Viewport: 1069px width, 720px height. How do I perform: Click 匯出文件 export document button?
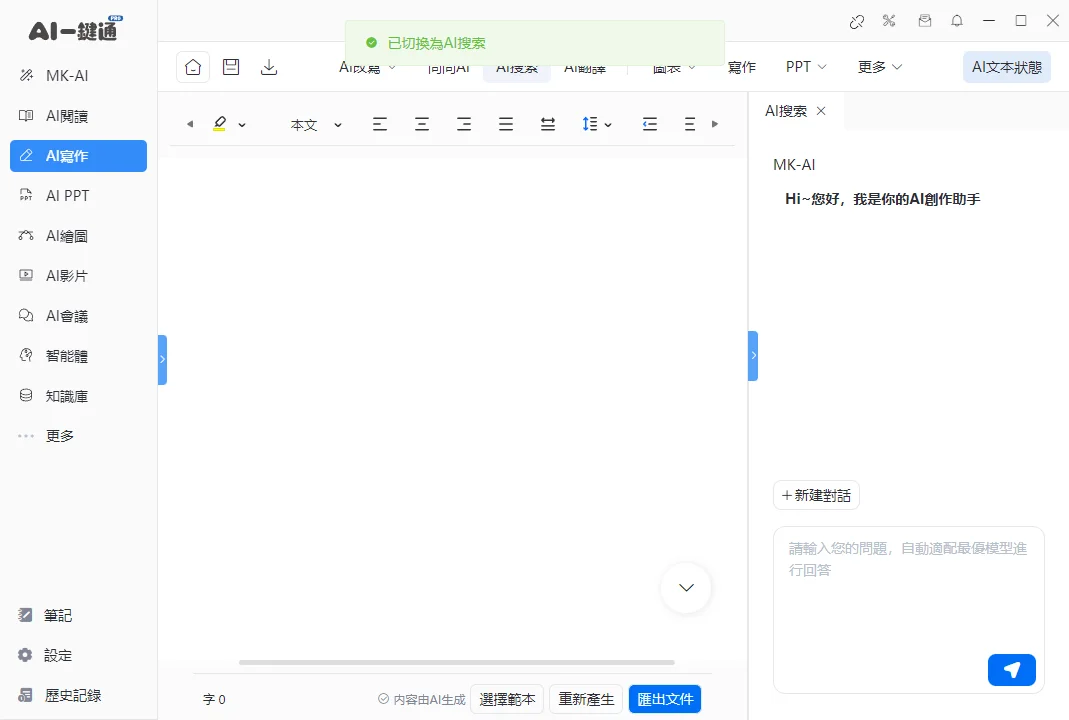665,699
